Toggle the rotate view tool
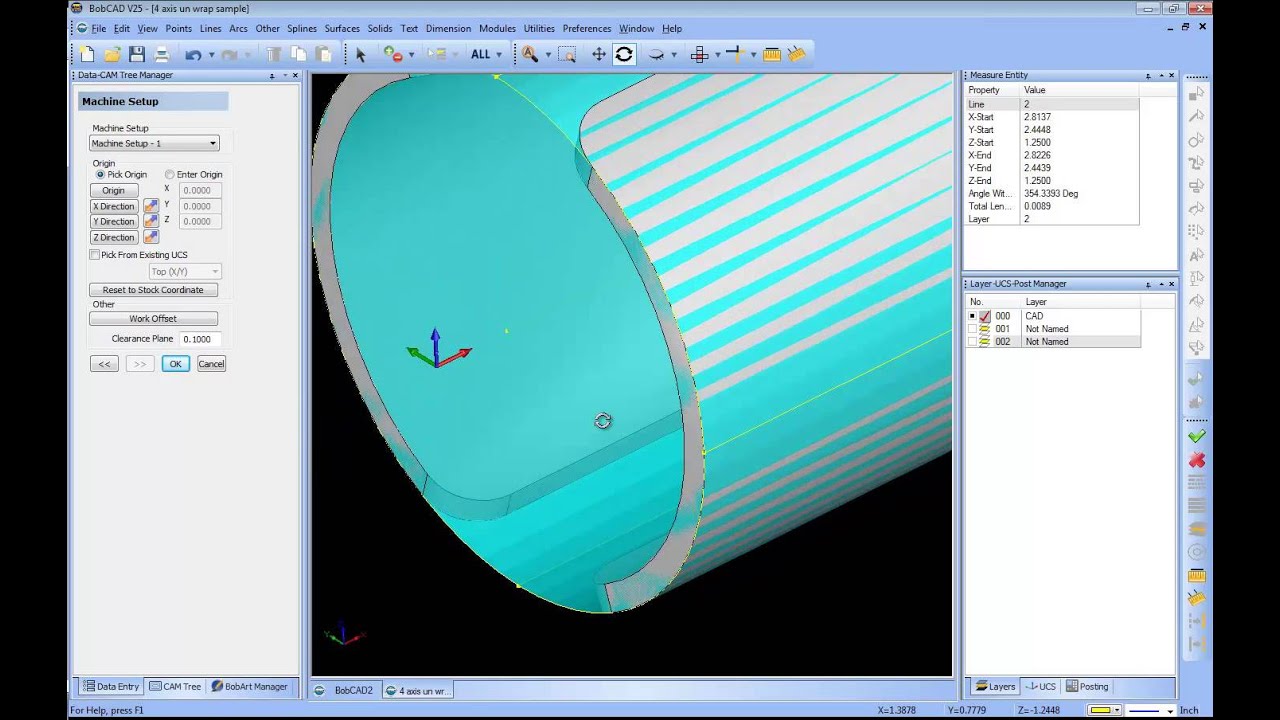1280x720 pixels. 624,54
